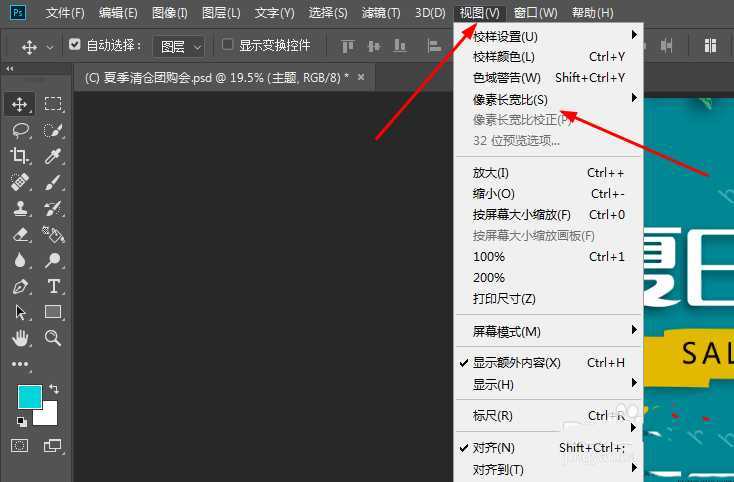734x482 pixels.
Task: Swap foreground and background colors icon
Action: click(54, 388)
